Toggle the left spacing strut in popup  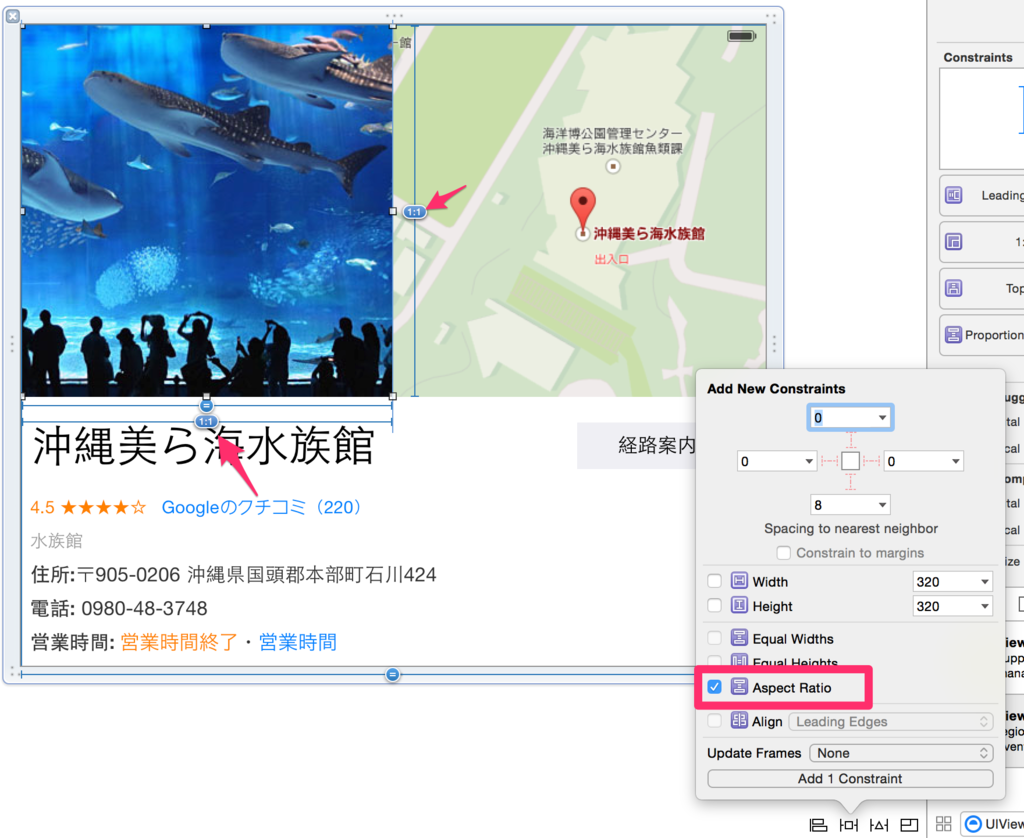[x=829, y=461]
